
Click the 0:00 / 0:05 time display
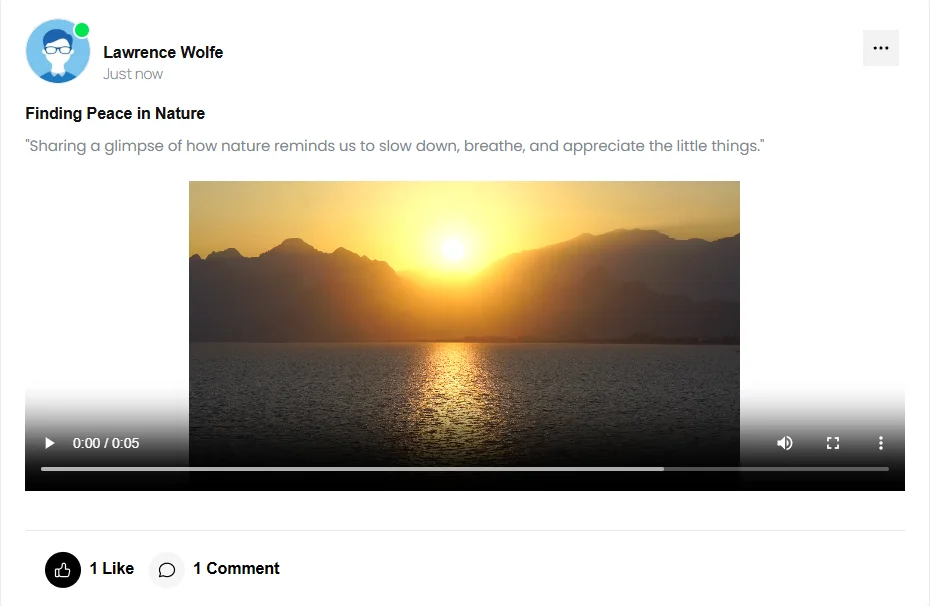(106, 443)
